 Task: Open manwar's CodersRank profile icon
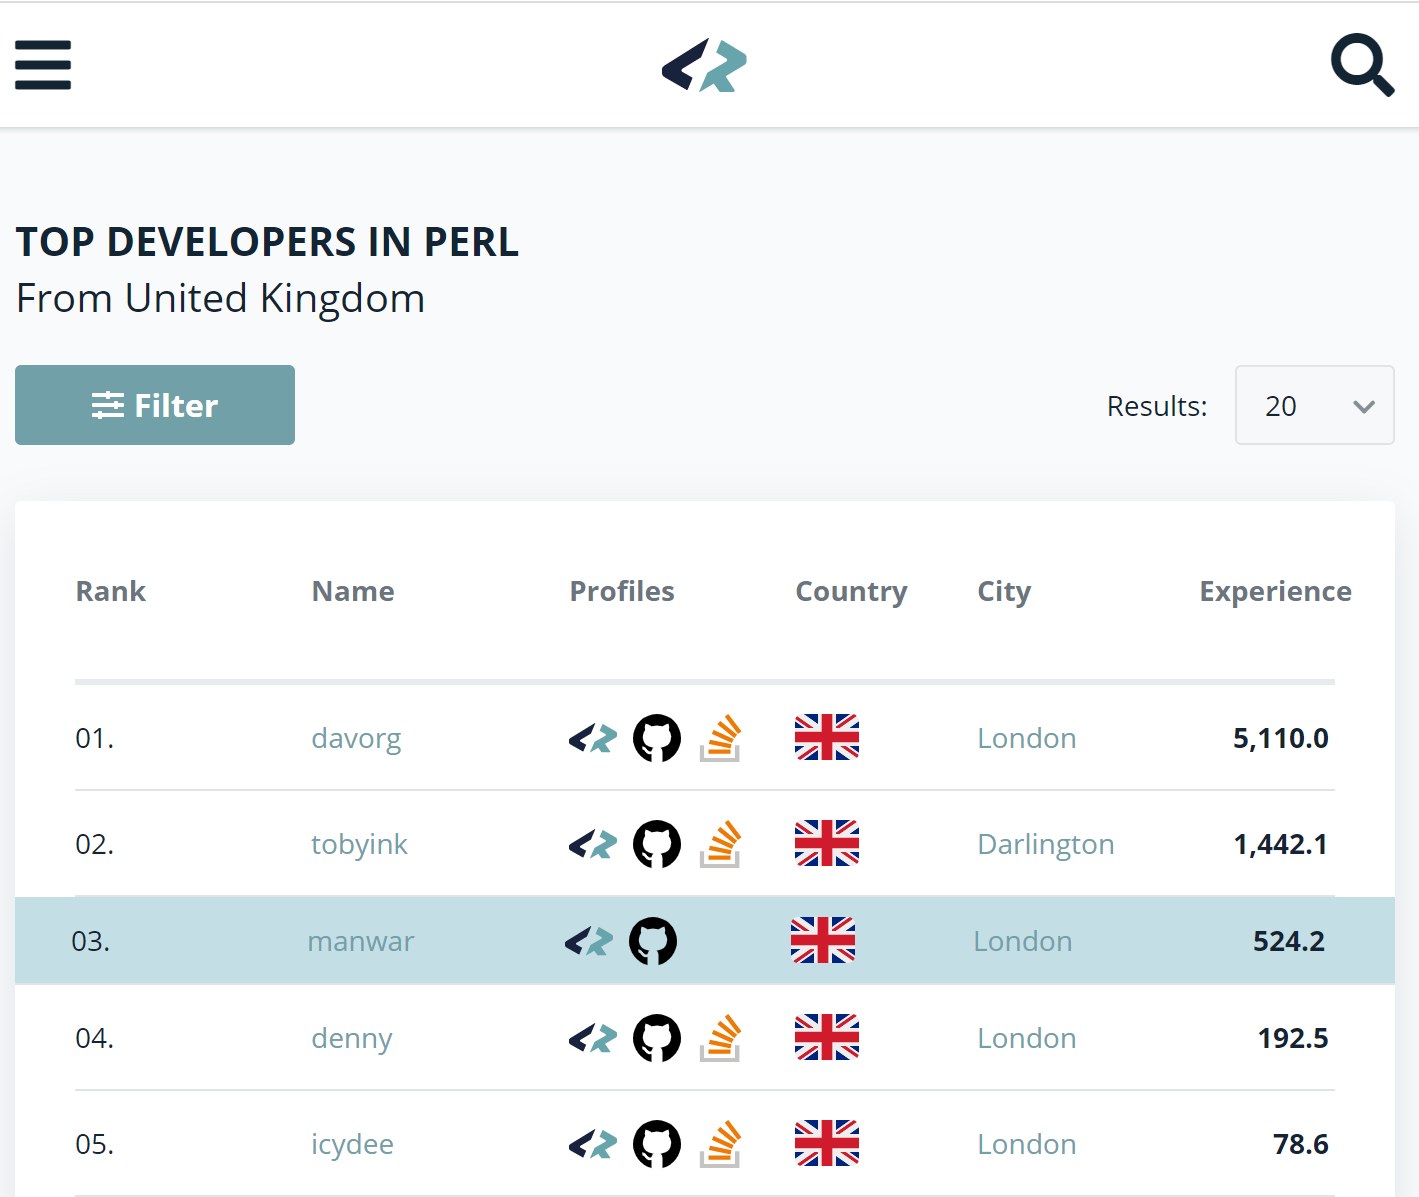tap(589, 942)
